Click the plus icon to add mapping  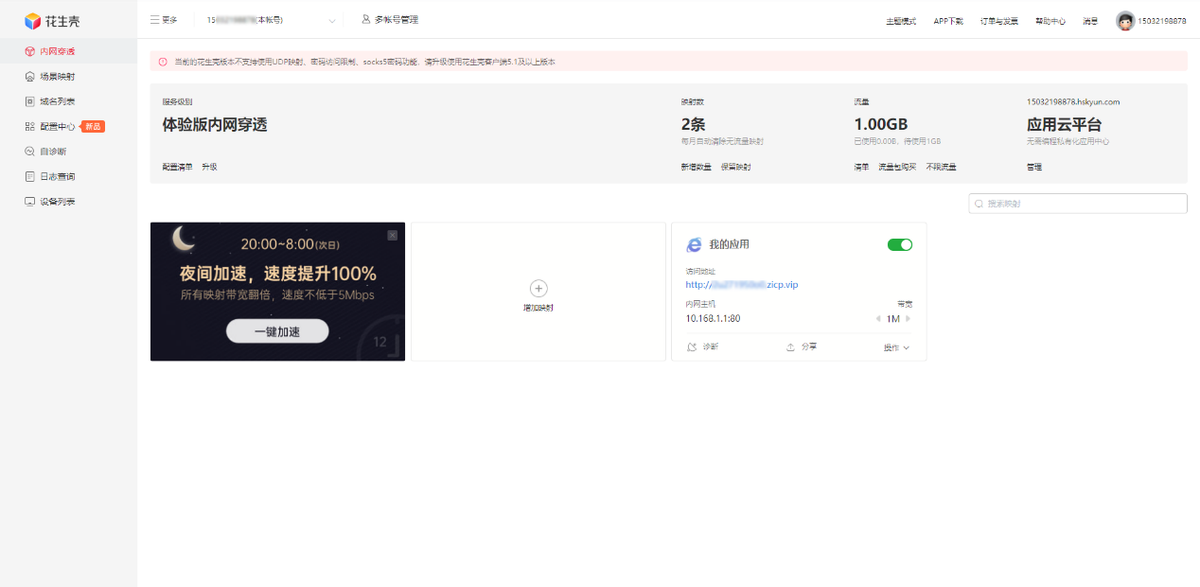tap(538, 288)
